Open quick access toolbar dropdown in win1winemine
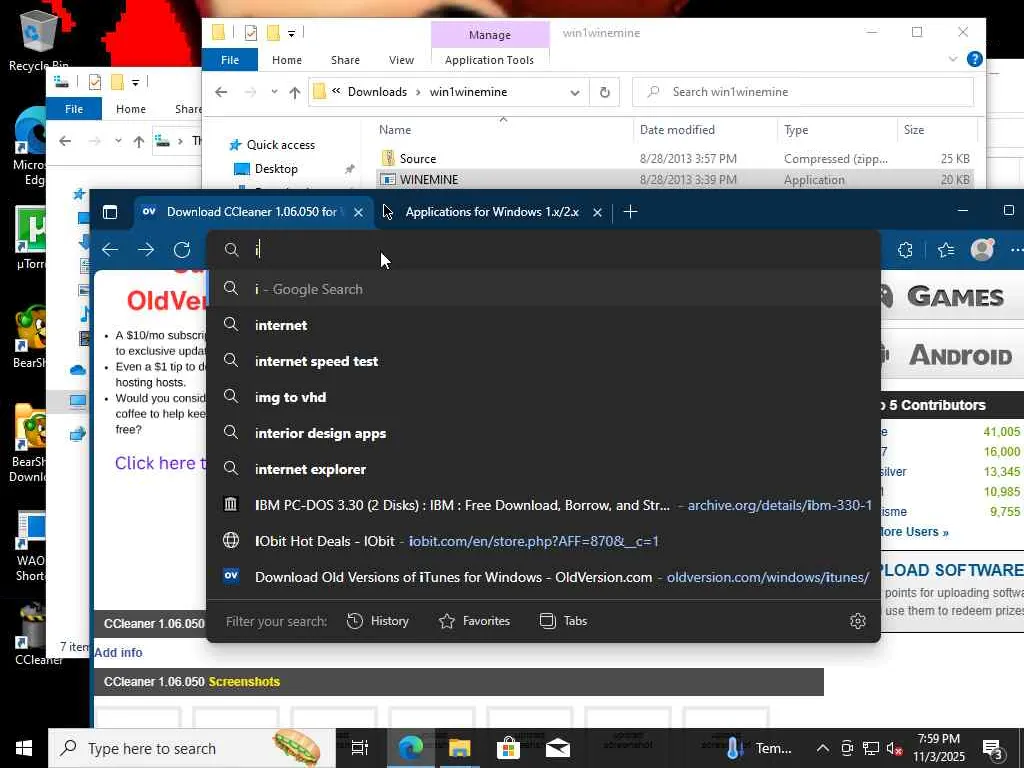Screen dimensions: 1024x768 [291, 33]
